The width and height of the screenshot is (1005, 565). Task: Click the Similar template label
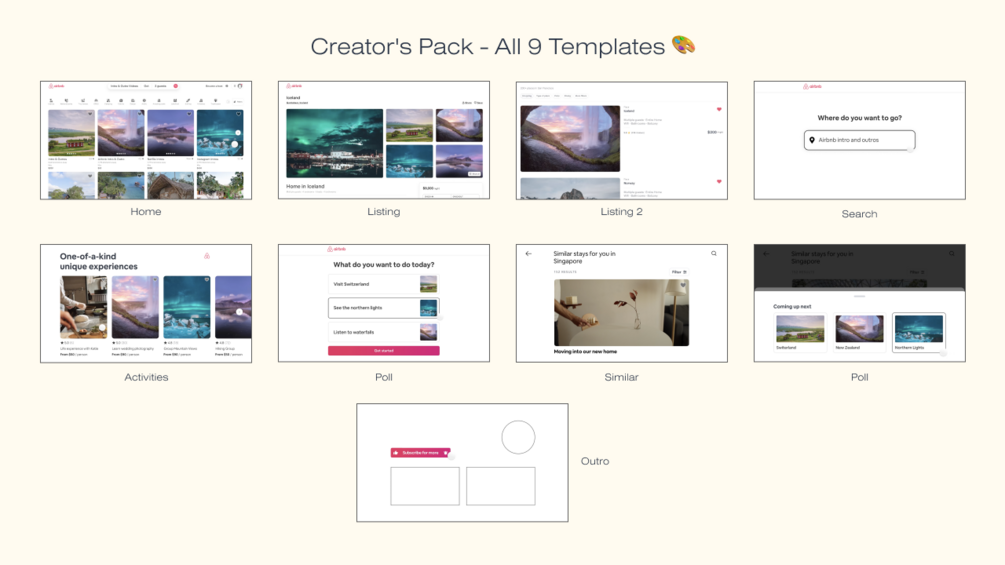click(x=622, y=377)
